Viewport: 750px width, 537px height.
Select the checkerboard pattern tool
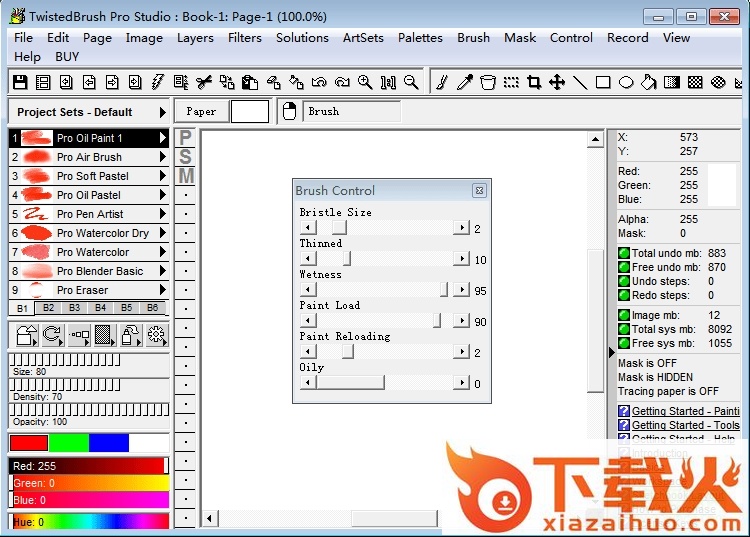point(695,82)
